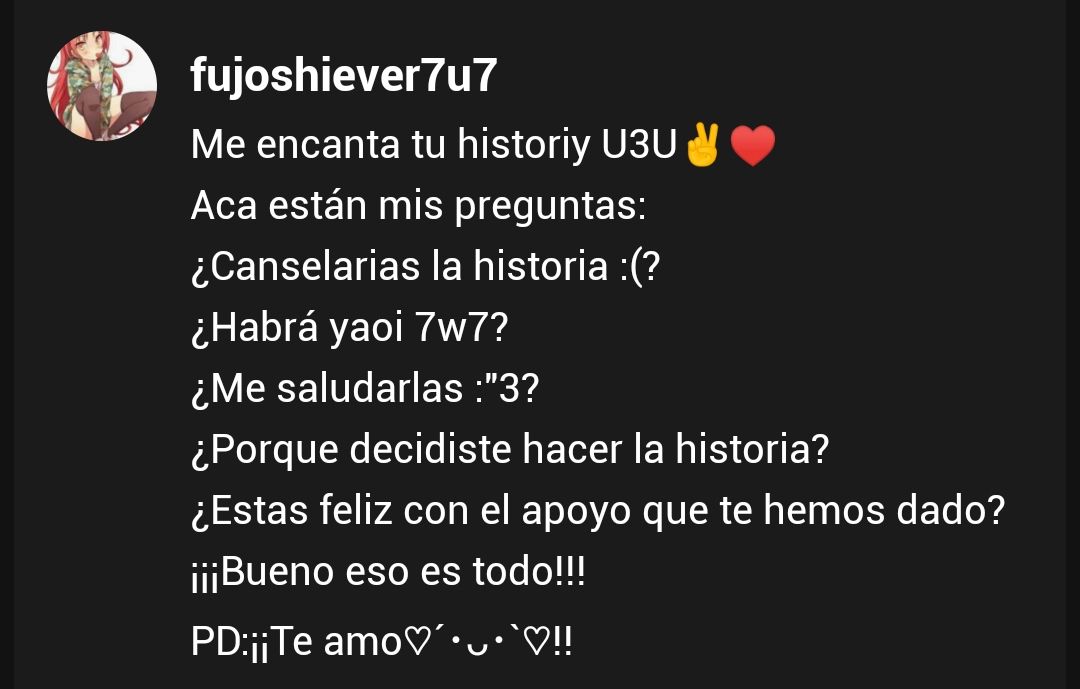Click the question '¿Me saludarlas'
Image resolution: width=1080 pixels, height=689 pixels.
(x=327, y=388)
